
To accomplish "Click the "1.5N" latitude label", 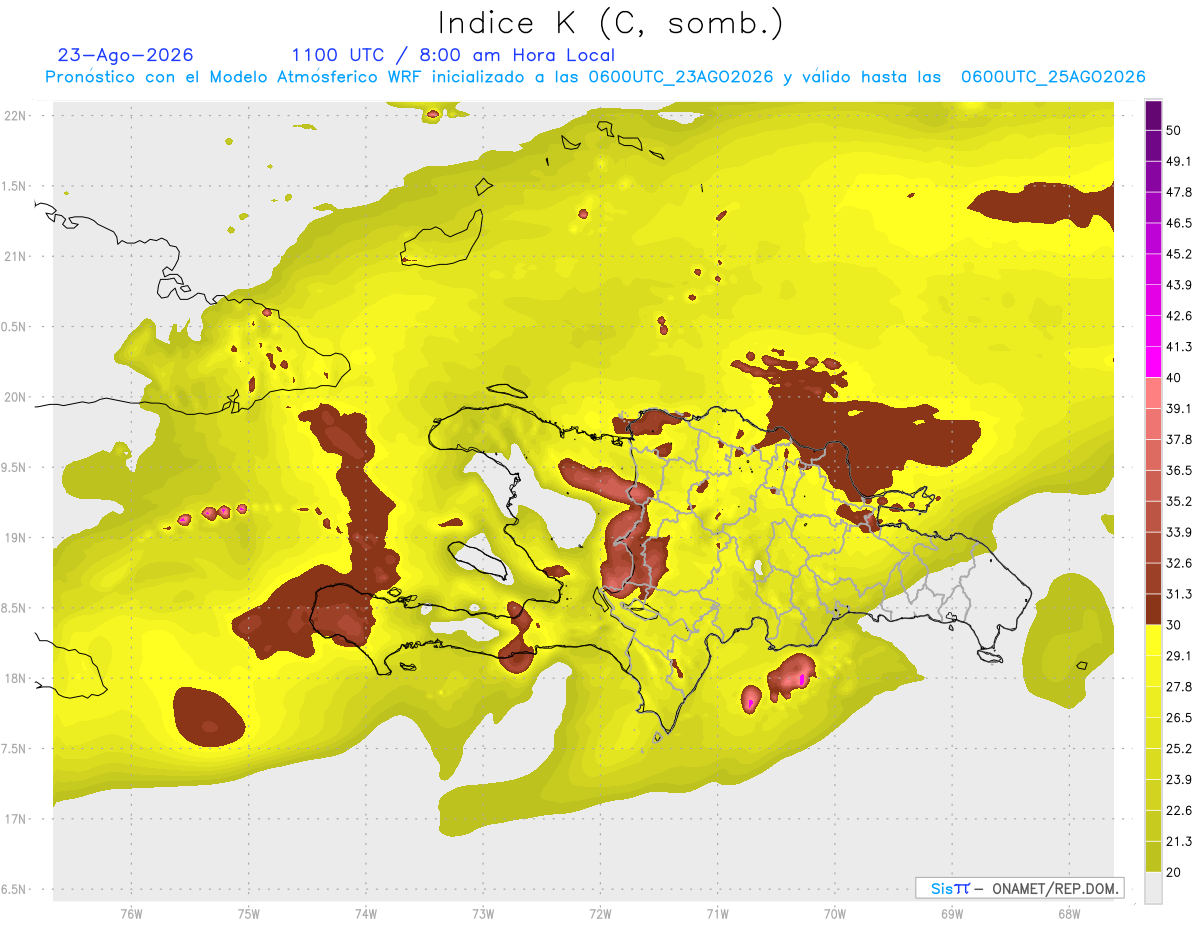I will coord(13,186).
